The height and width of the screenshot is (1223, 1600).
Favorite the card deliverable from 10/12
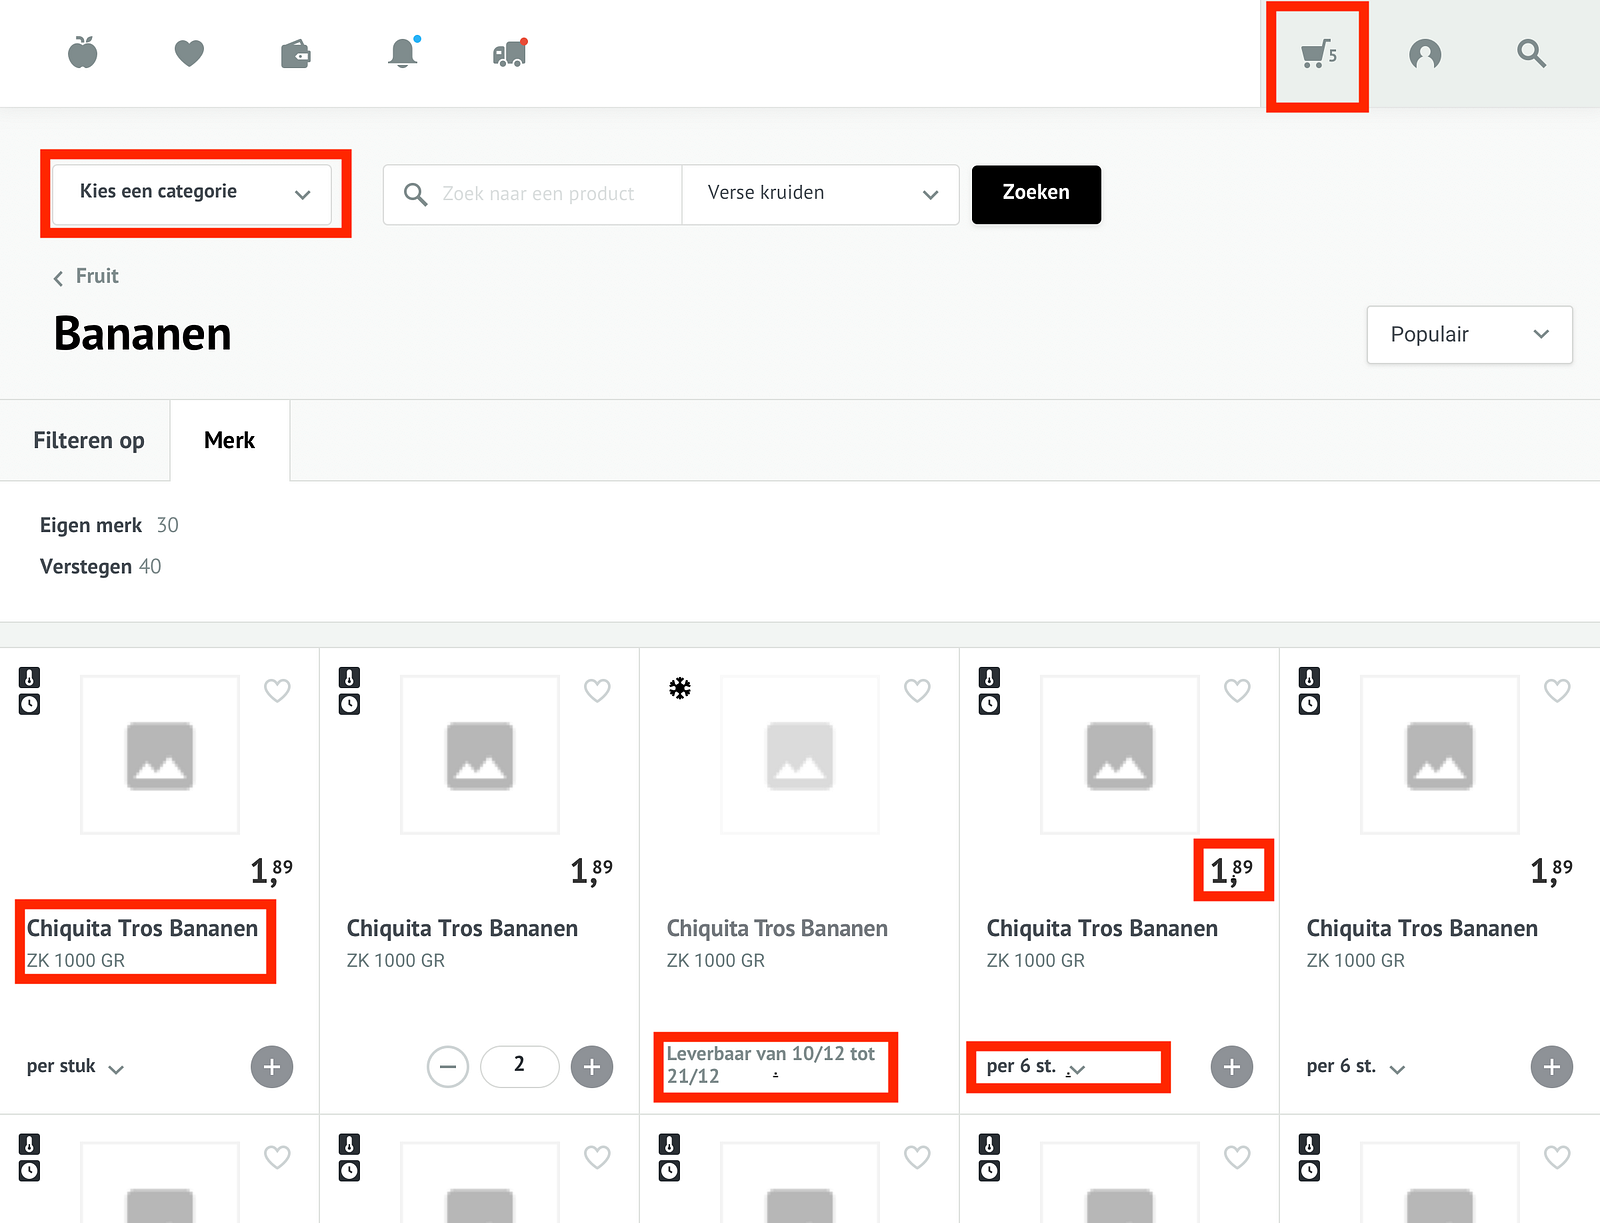pos(917,690)
